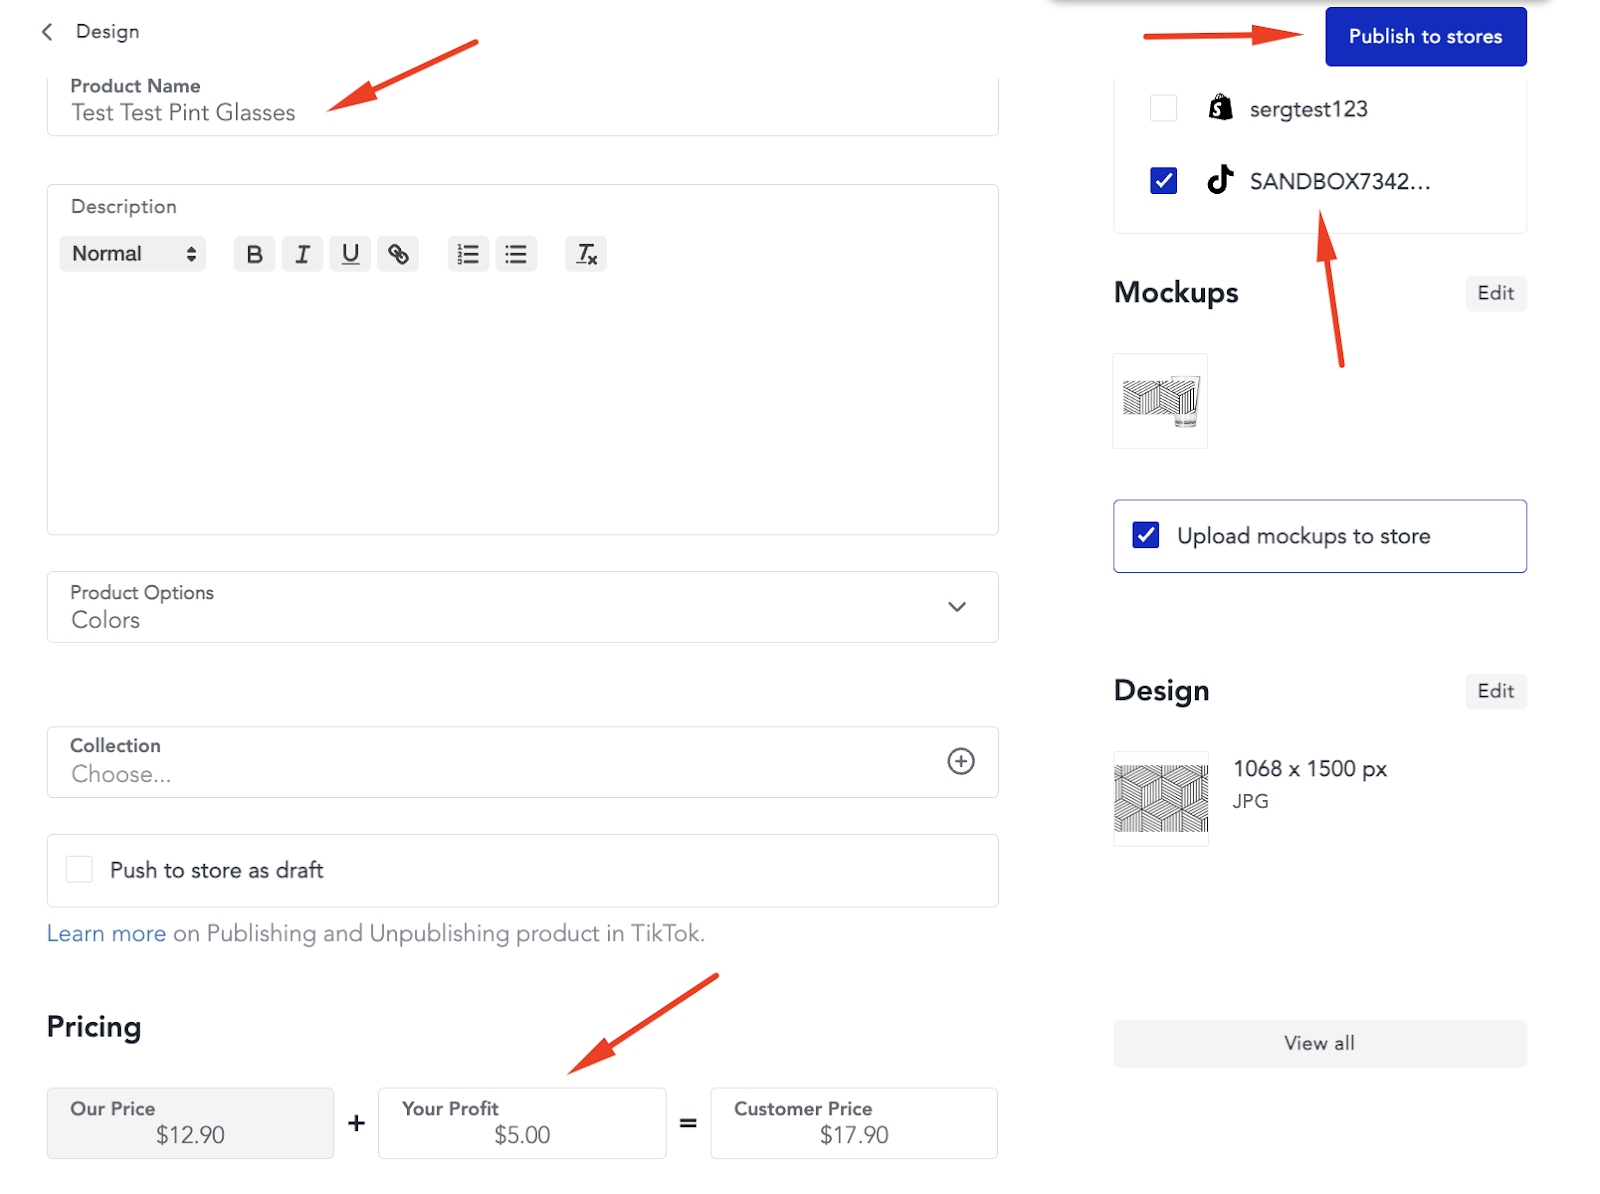Image resolution: width=1600 pixels, height=1194 pixels.
Task: Toggle italic formatting in description
Action: point(302,254)
